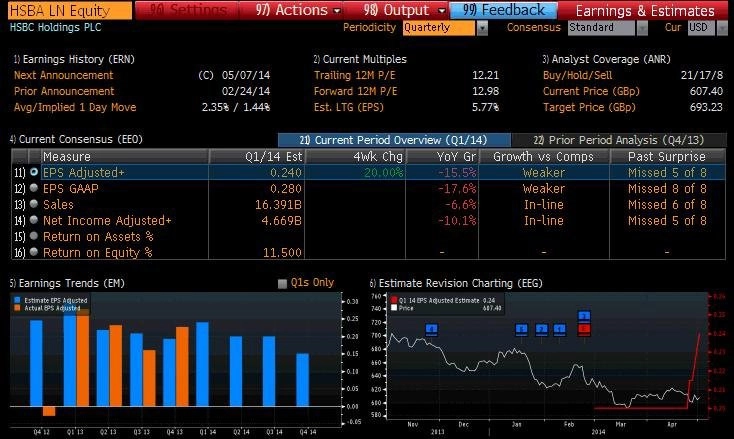Click the orange negative bar for Q4 12
Screen dimensions: 734x439
49,411
